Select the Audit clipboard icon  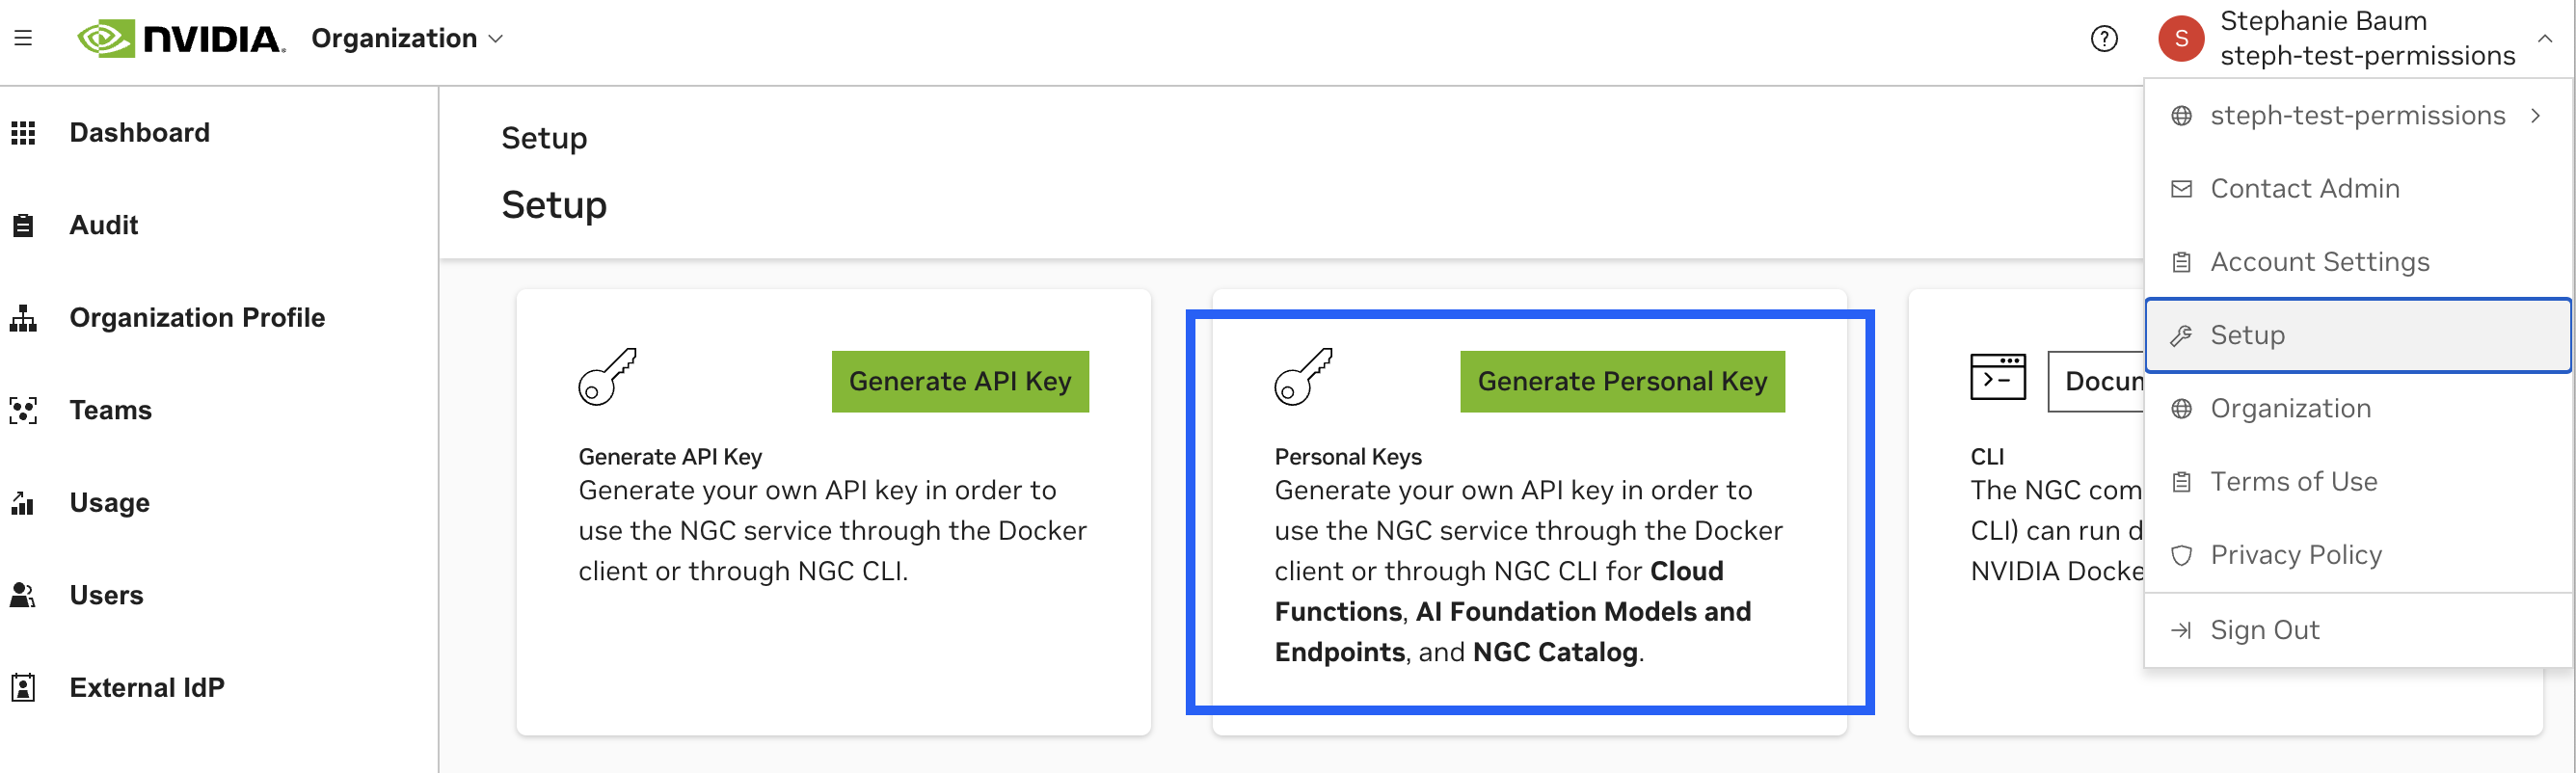click(23, 224)
